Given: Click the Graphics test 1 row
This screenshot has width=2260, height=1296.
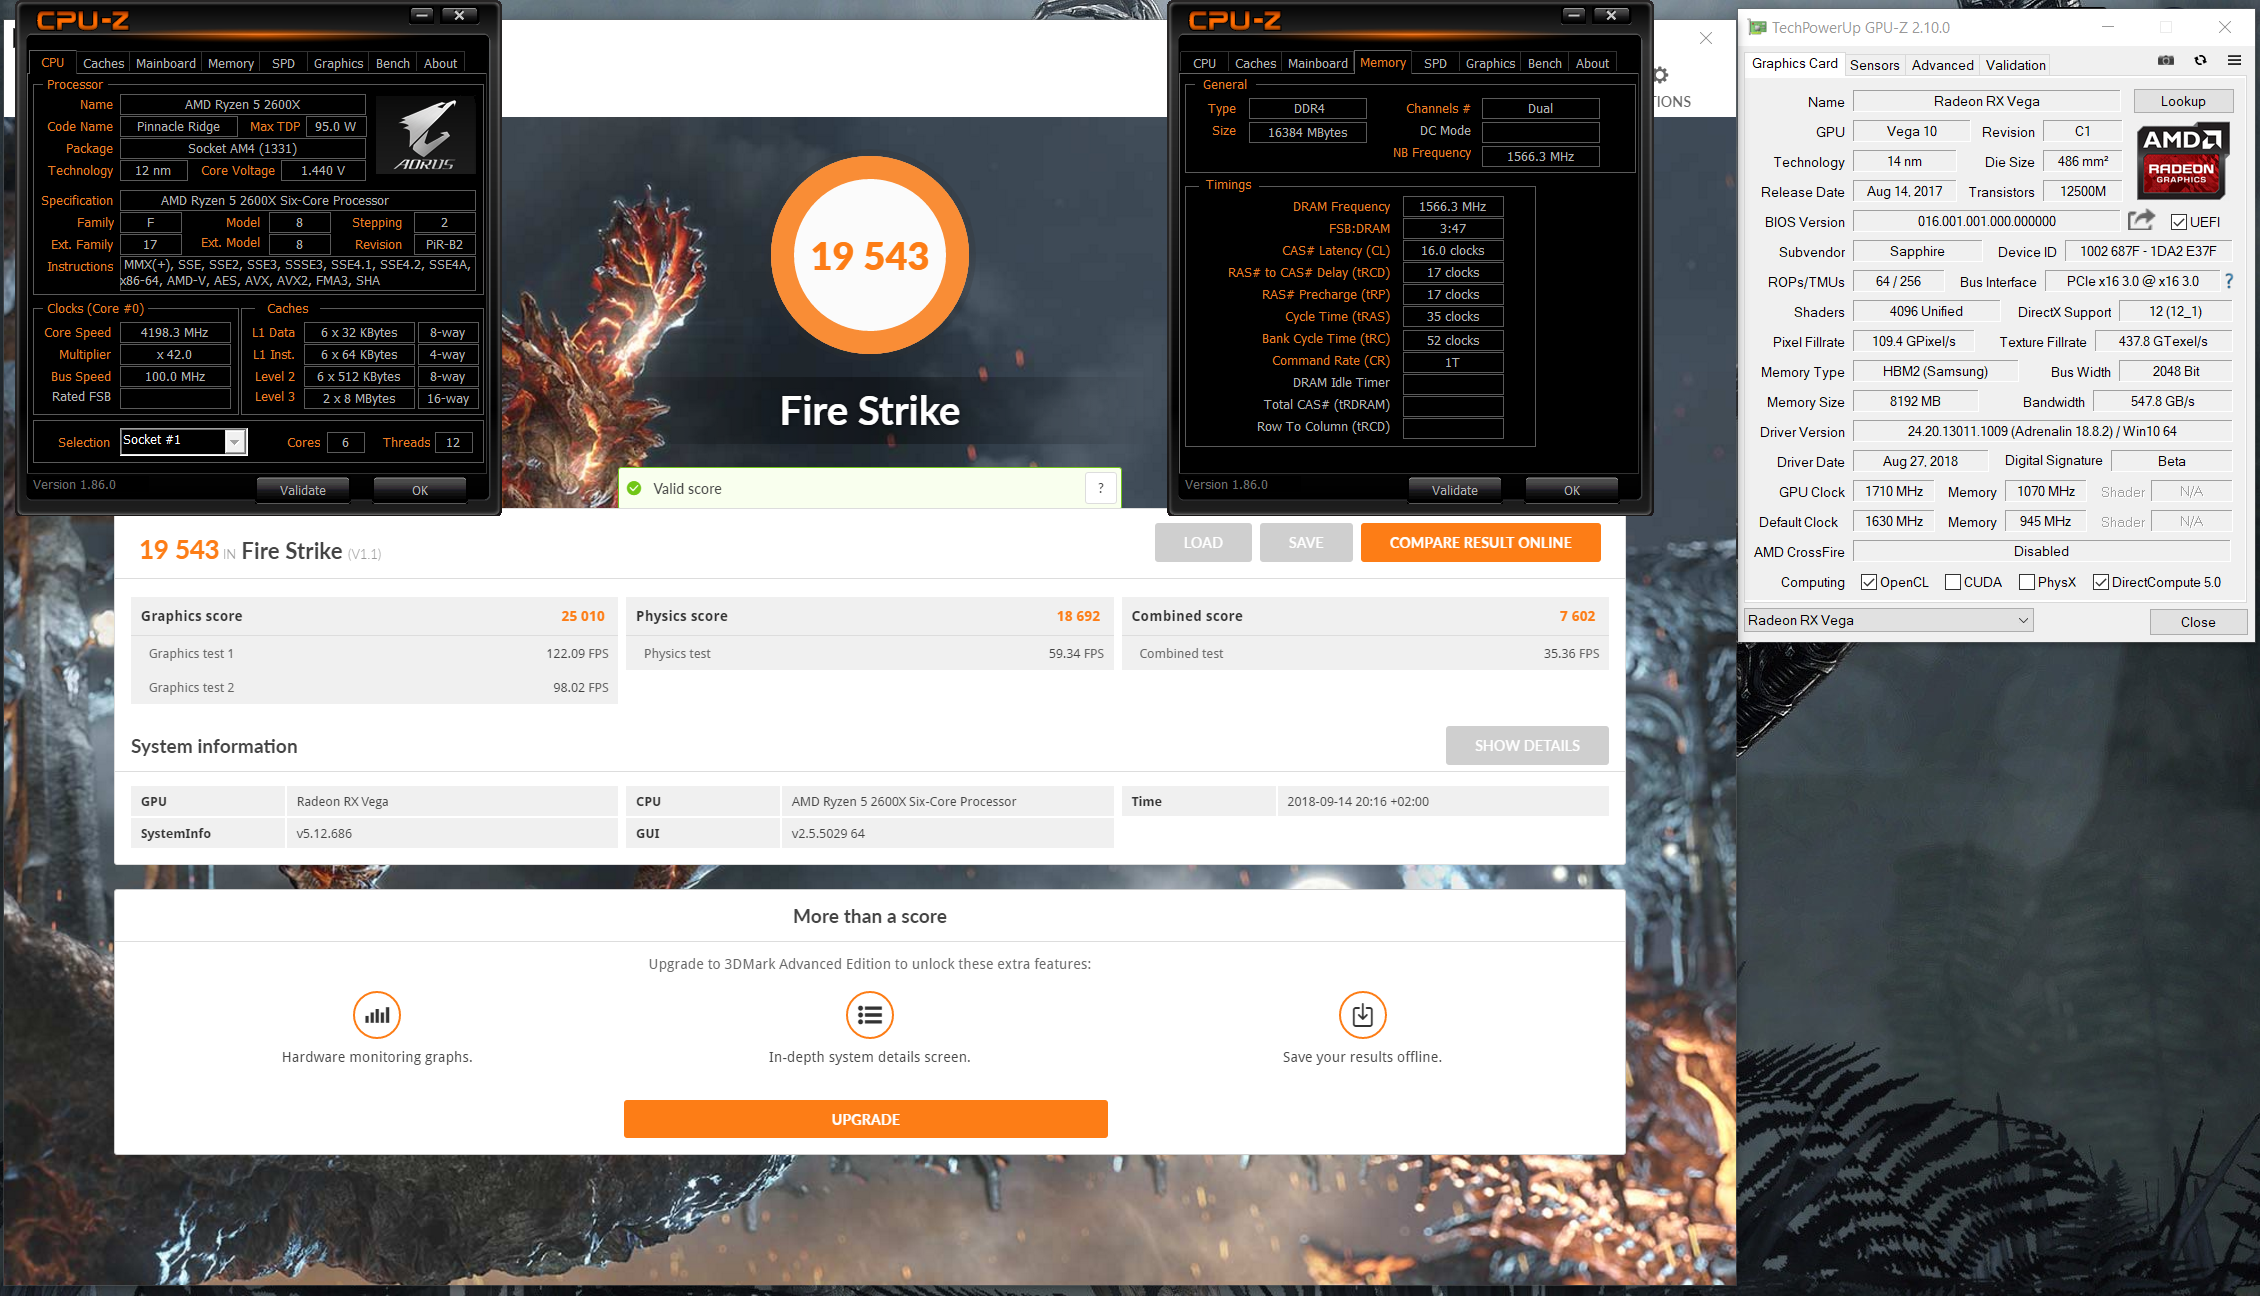Looking at the screenshot, I should tap(374, 653).
